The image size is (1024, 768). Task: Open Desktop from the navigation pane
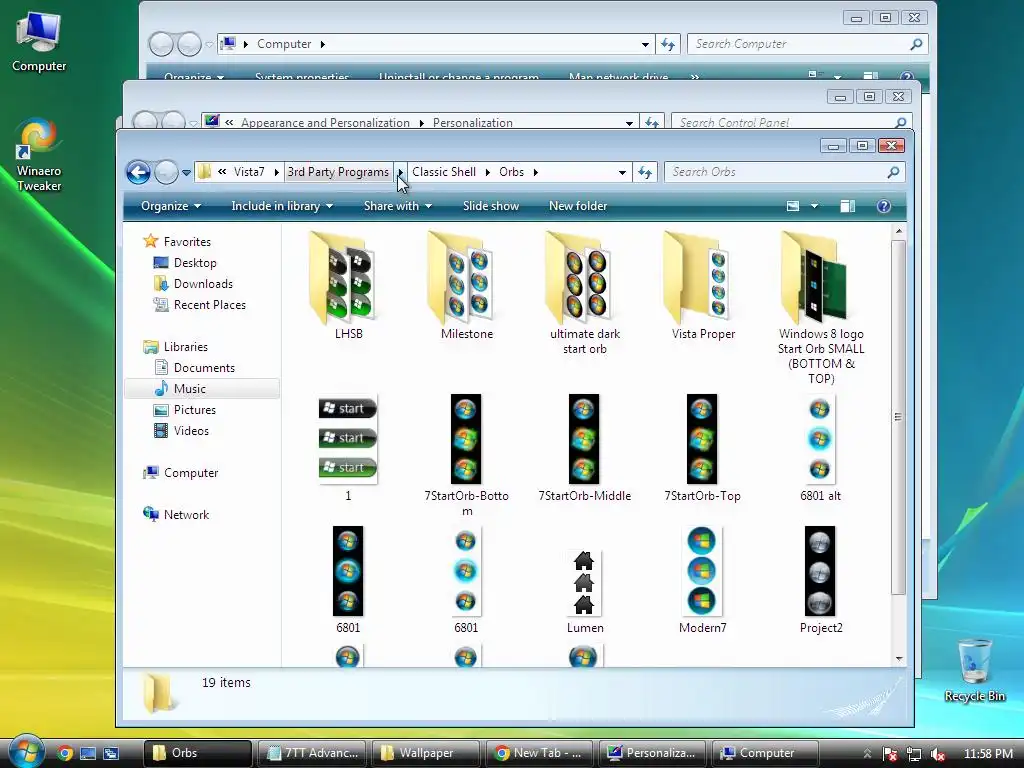195,263
